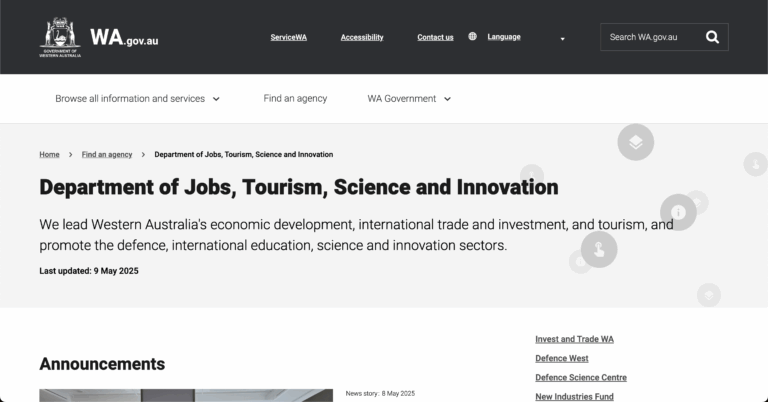Expand the WA Government menu
The image size is (768, 402).
tap(409, 99)
